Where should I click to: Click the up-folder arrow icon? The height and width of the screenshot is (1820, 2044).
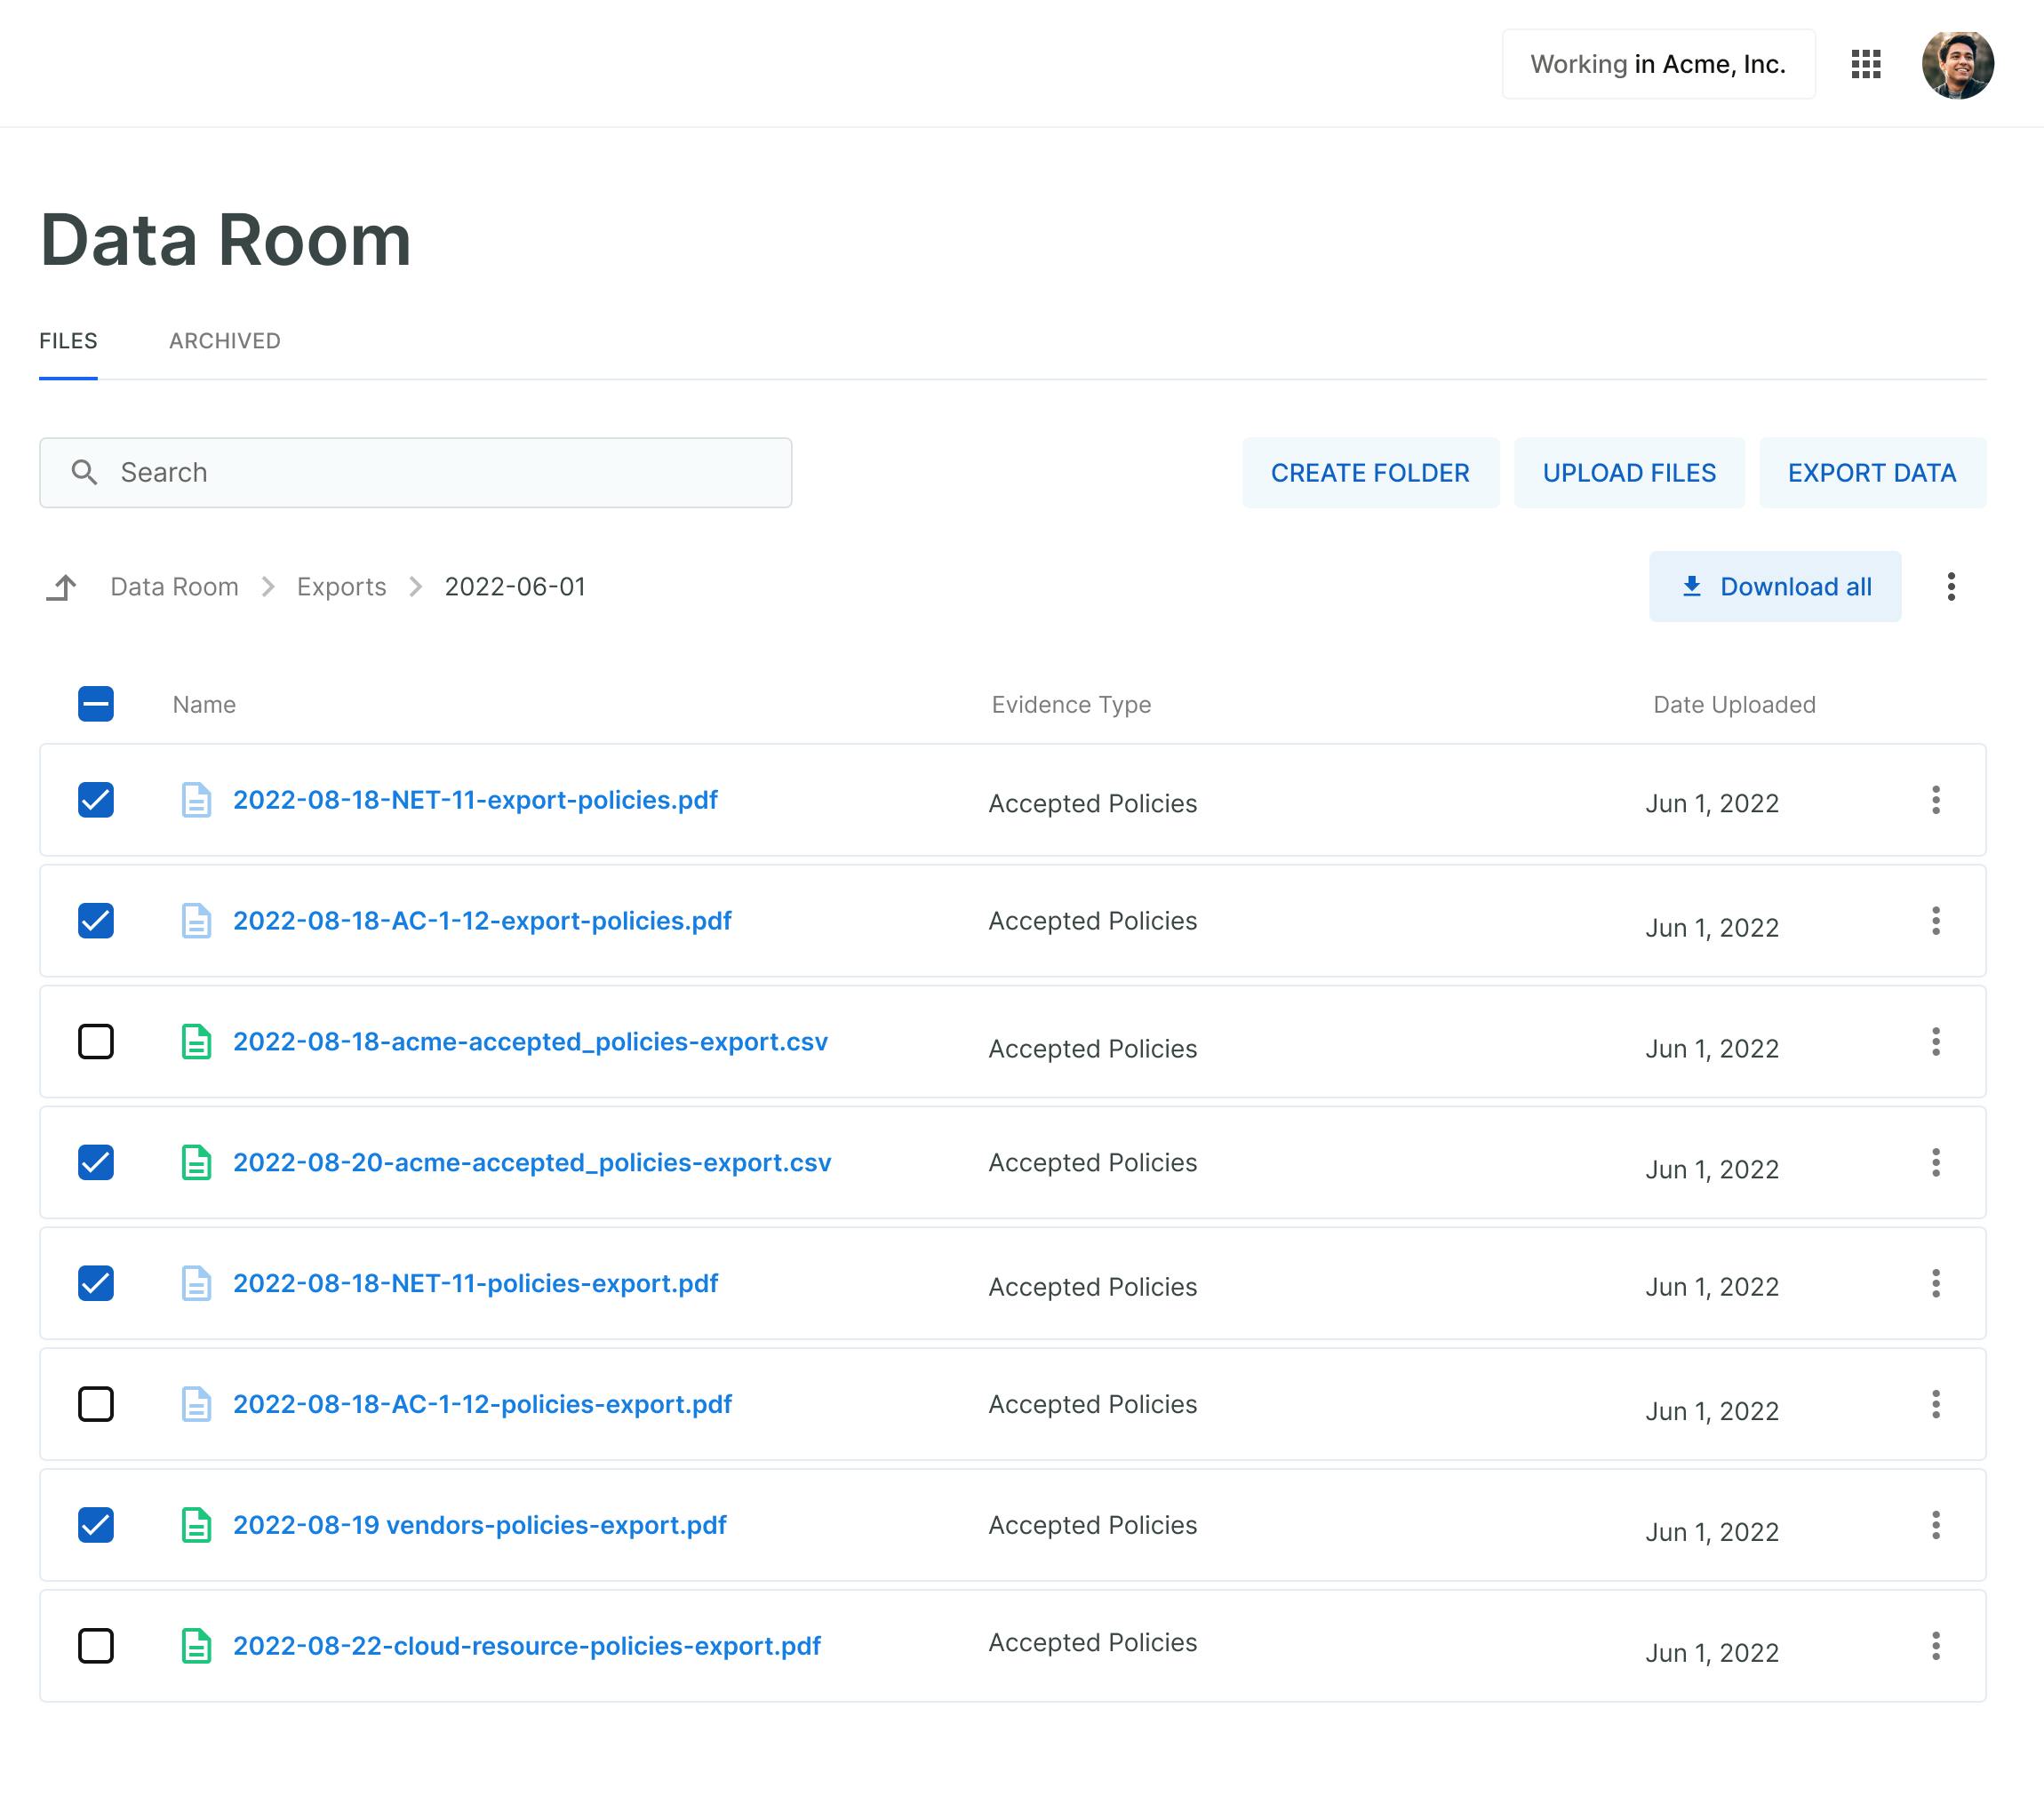[62, 587]
